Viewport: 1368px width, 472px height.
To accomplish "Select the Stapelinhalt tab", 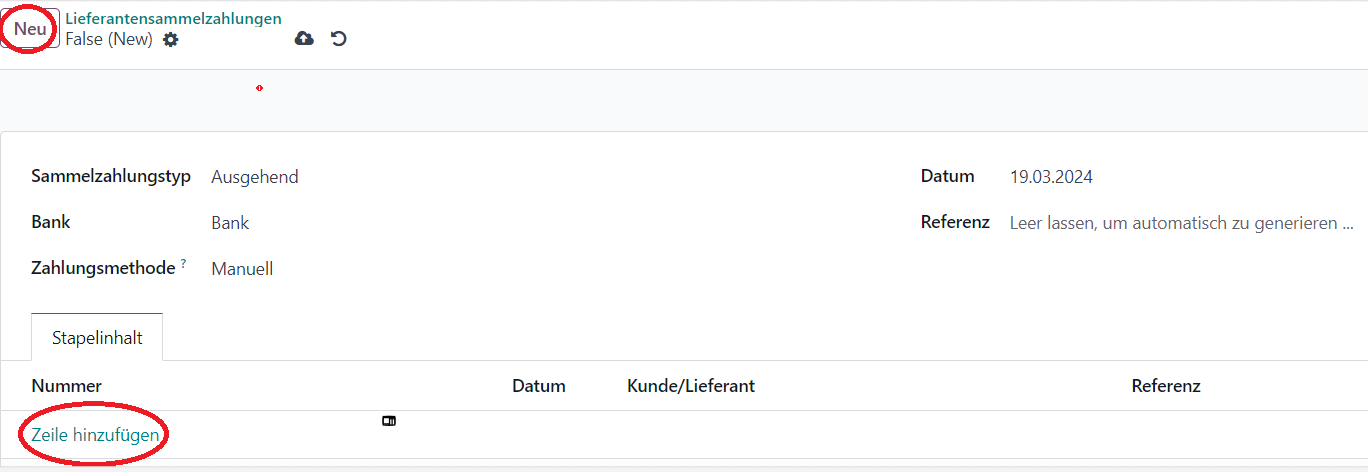I will coord(97,338).
